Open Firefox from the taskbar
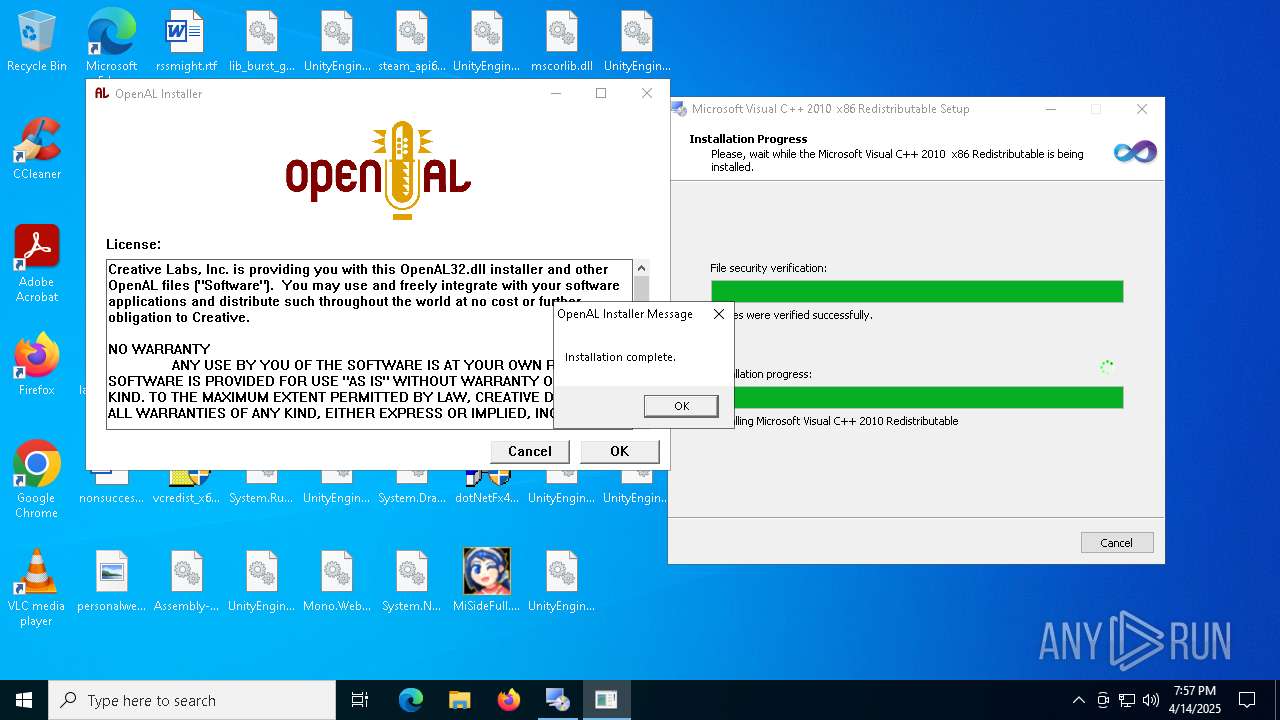Screen dimensions: 1280x720 pos(508,700)
